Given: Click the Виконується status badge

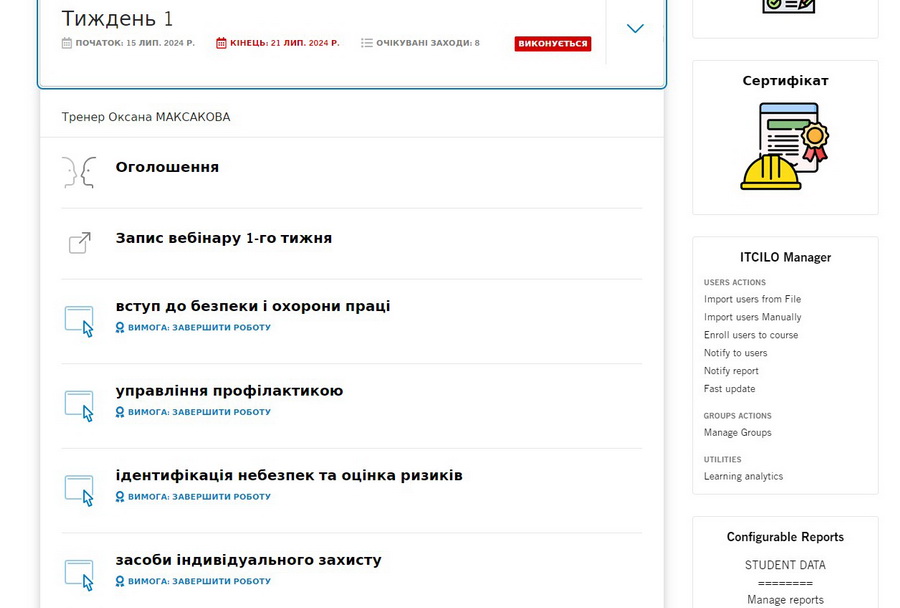Looking at the screenshot, I should tap(552, 44).
